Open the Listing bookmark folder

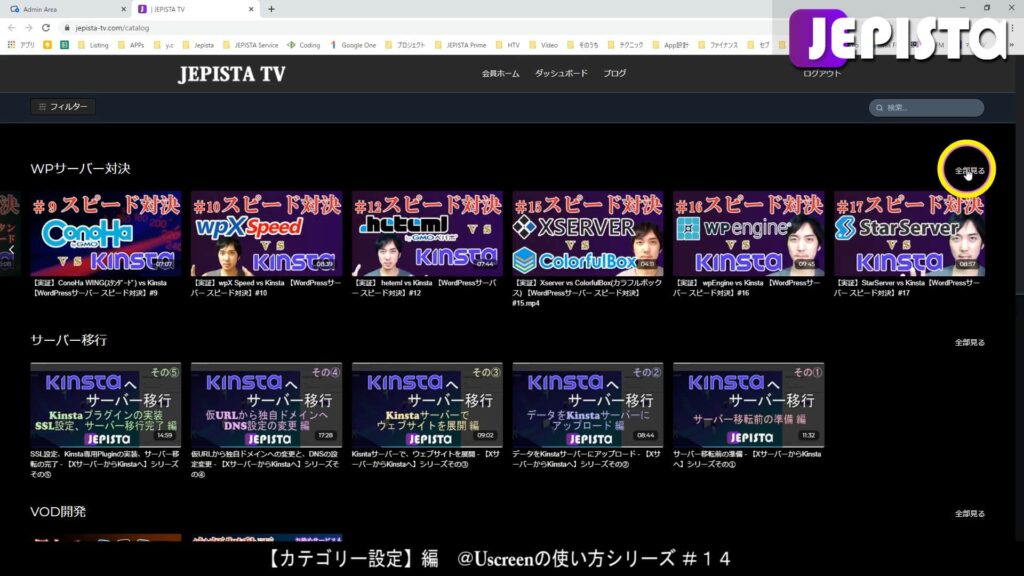coord(93,45)
